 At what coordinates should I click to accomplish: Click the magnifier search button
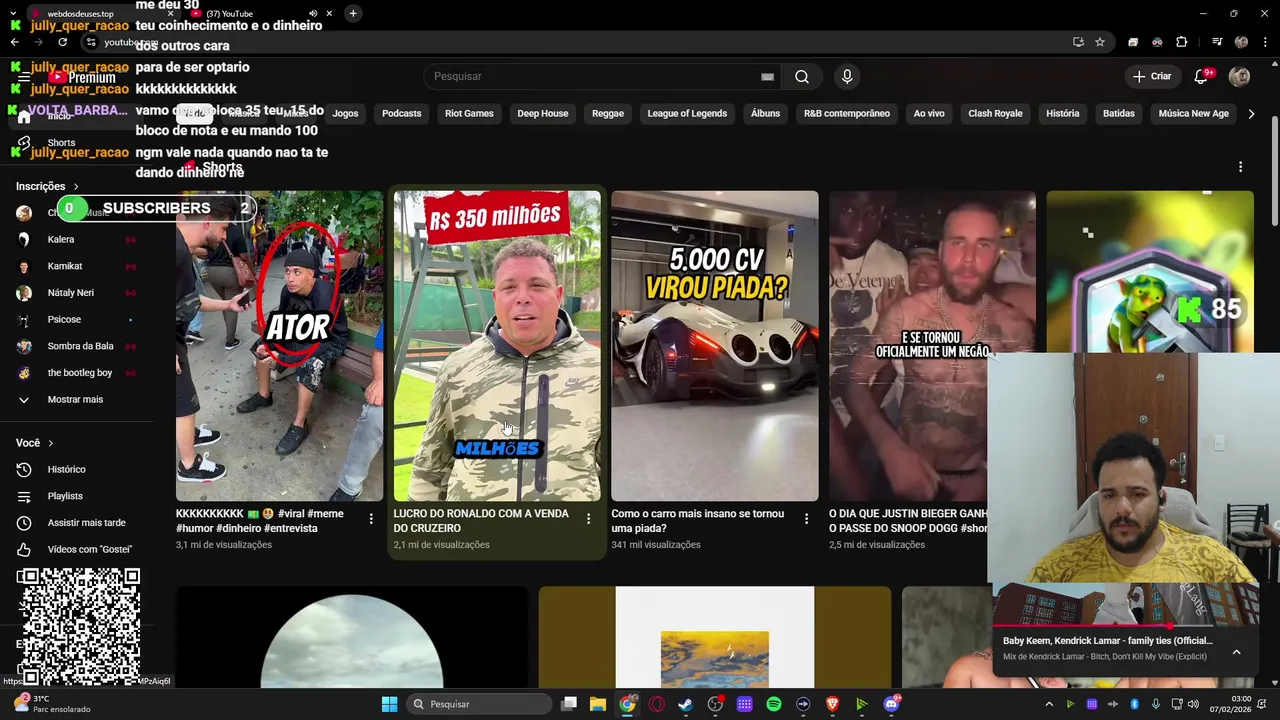[x=802, y=77]
